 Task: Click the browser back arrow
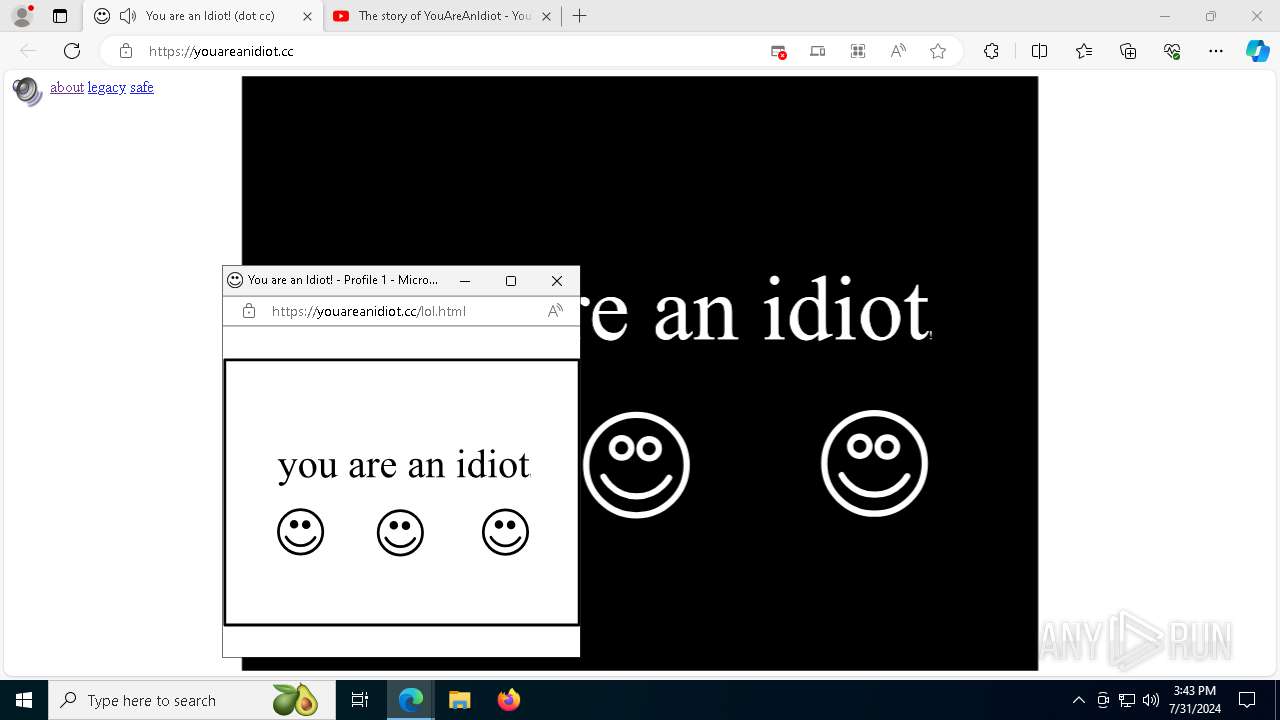28,51
